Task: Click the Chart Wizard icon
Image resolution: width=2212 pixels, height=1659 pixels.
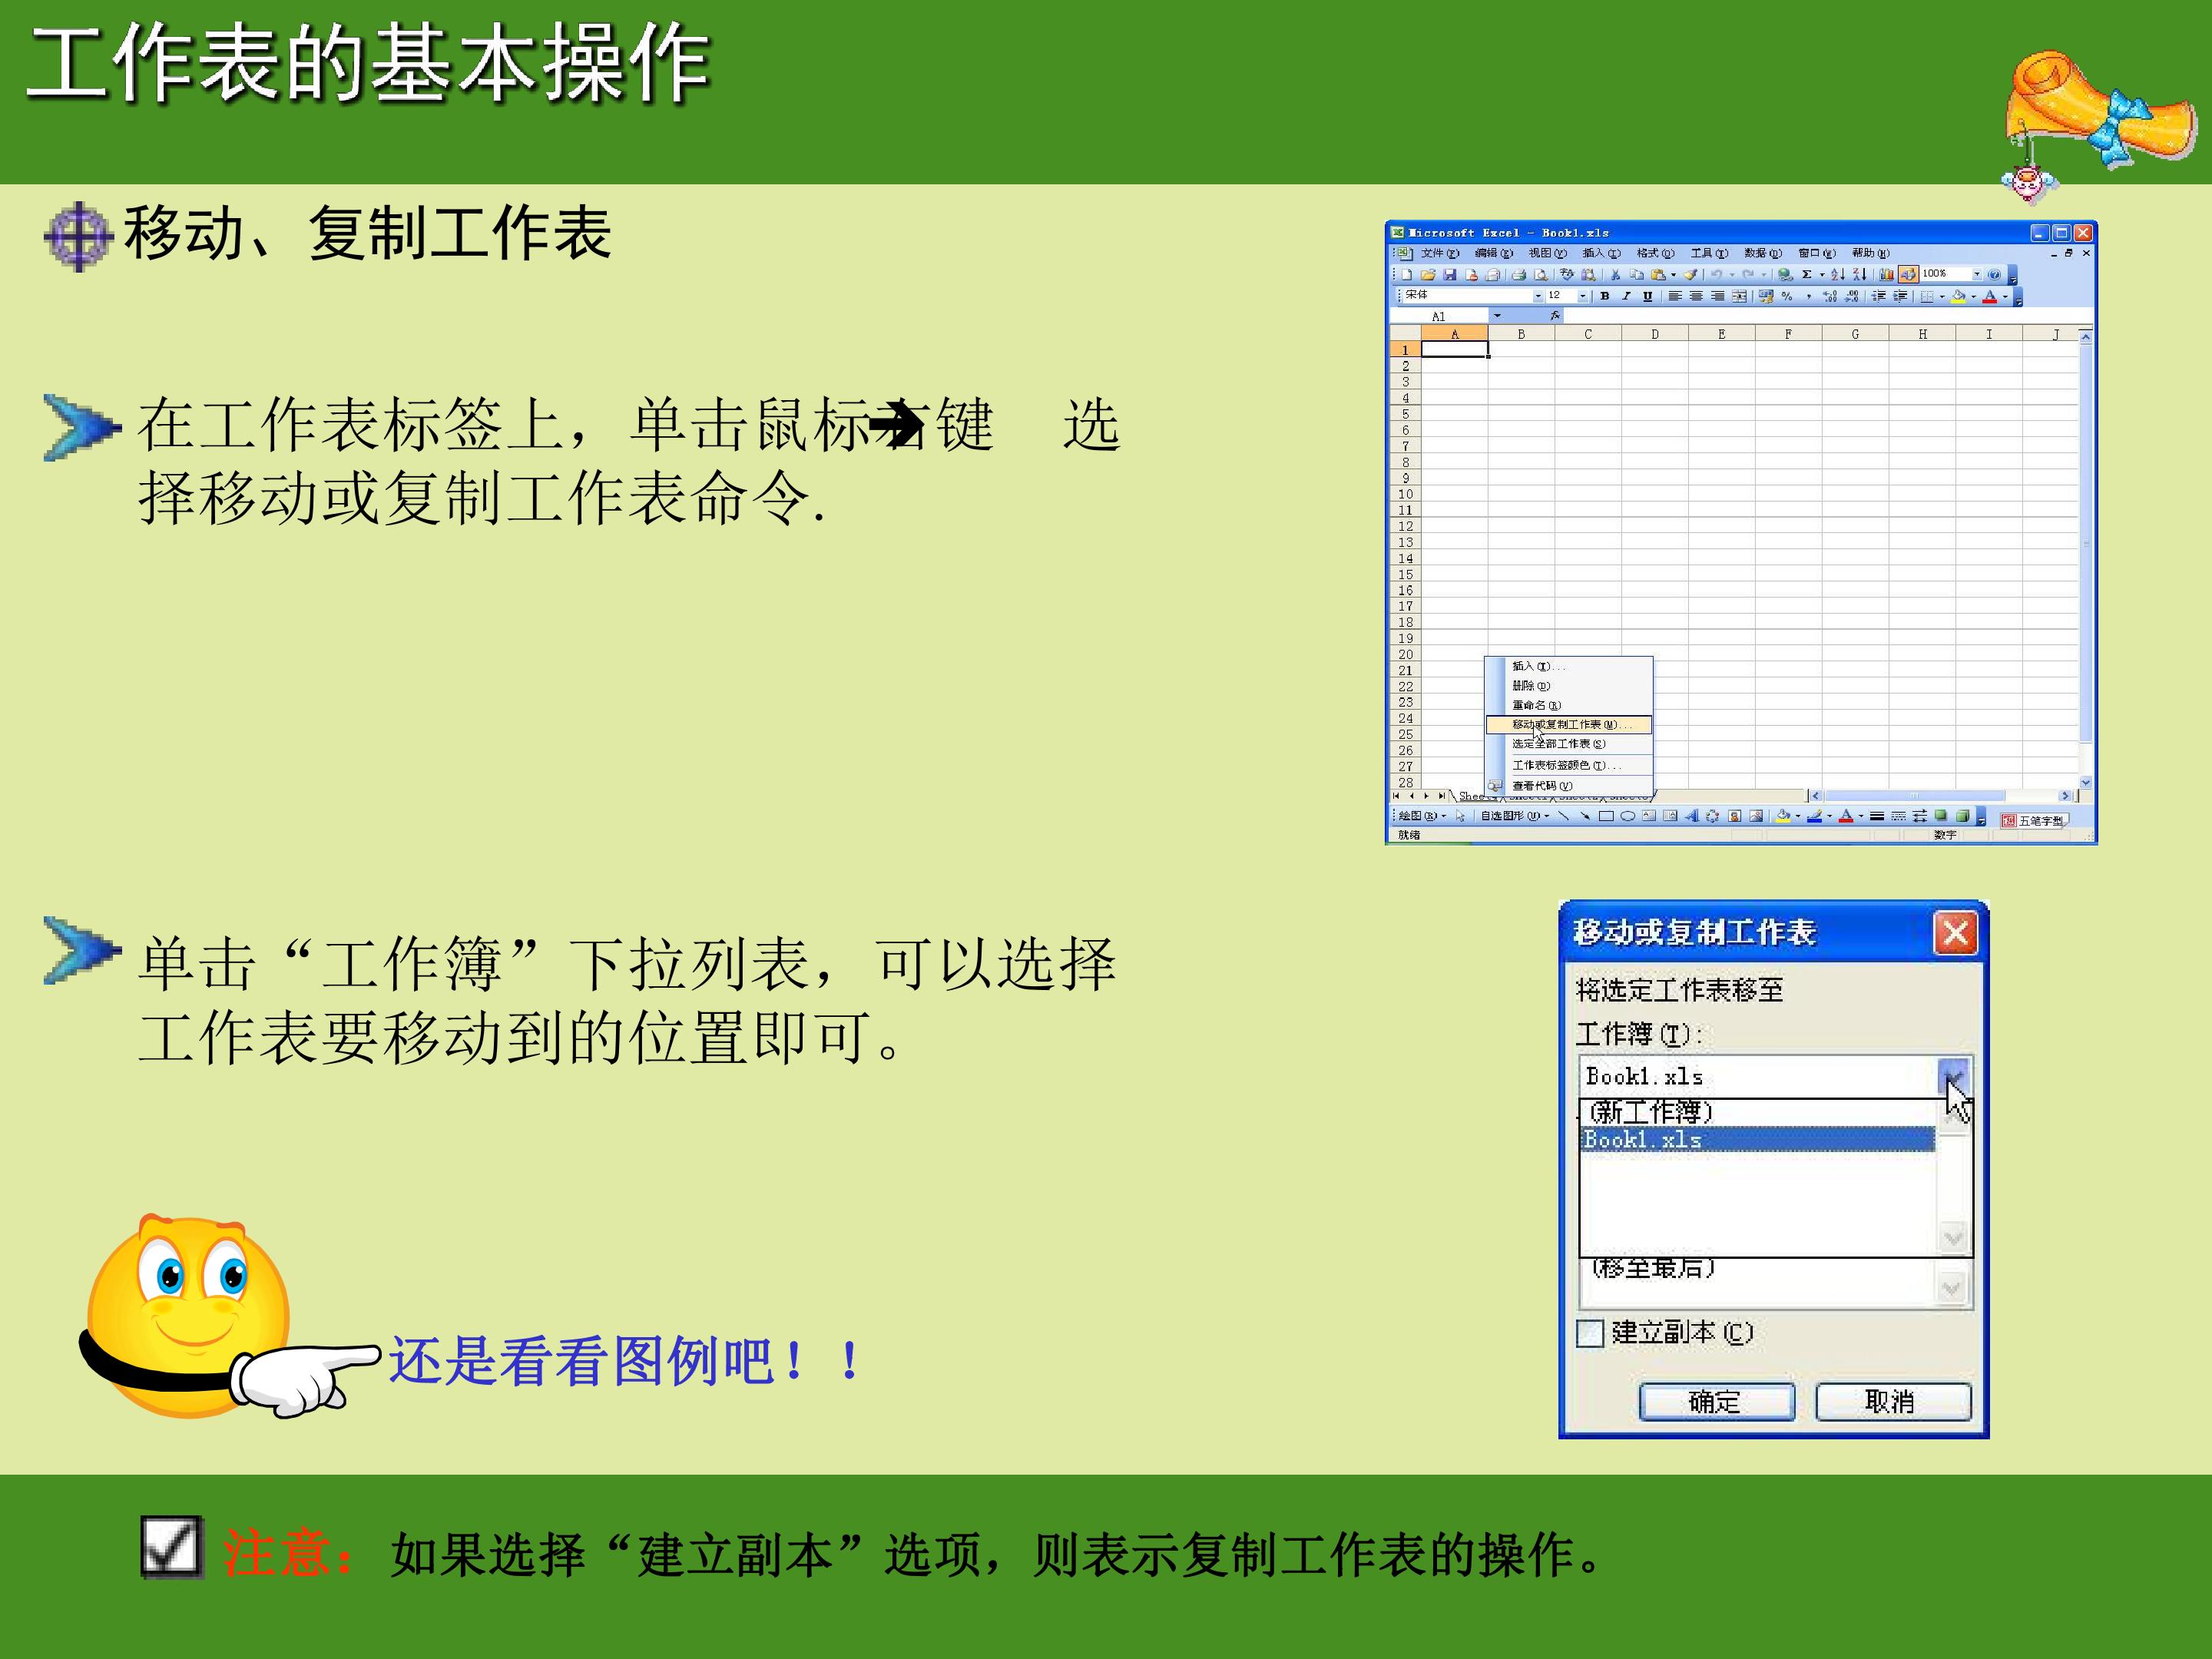Action: [x=1886, y=274]
